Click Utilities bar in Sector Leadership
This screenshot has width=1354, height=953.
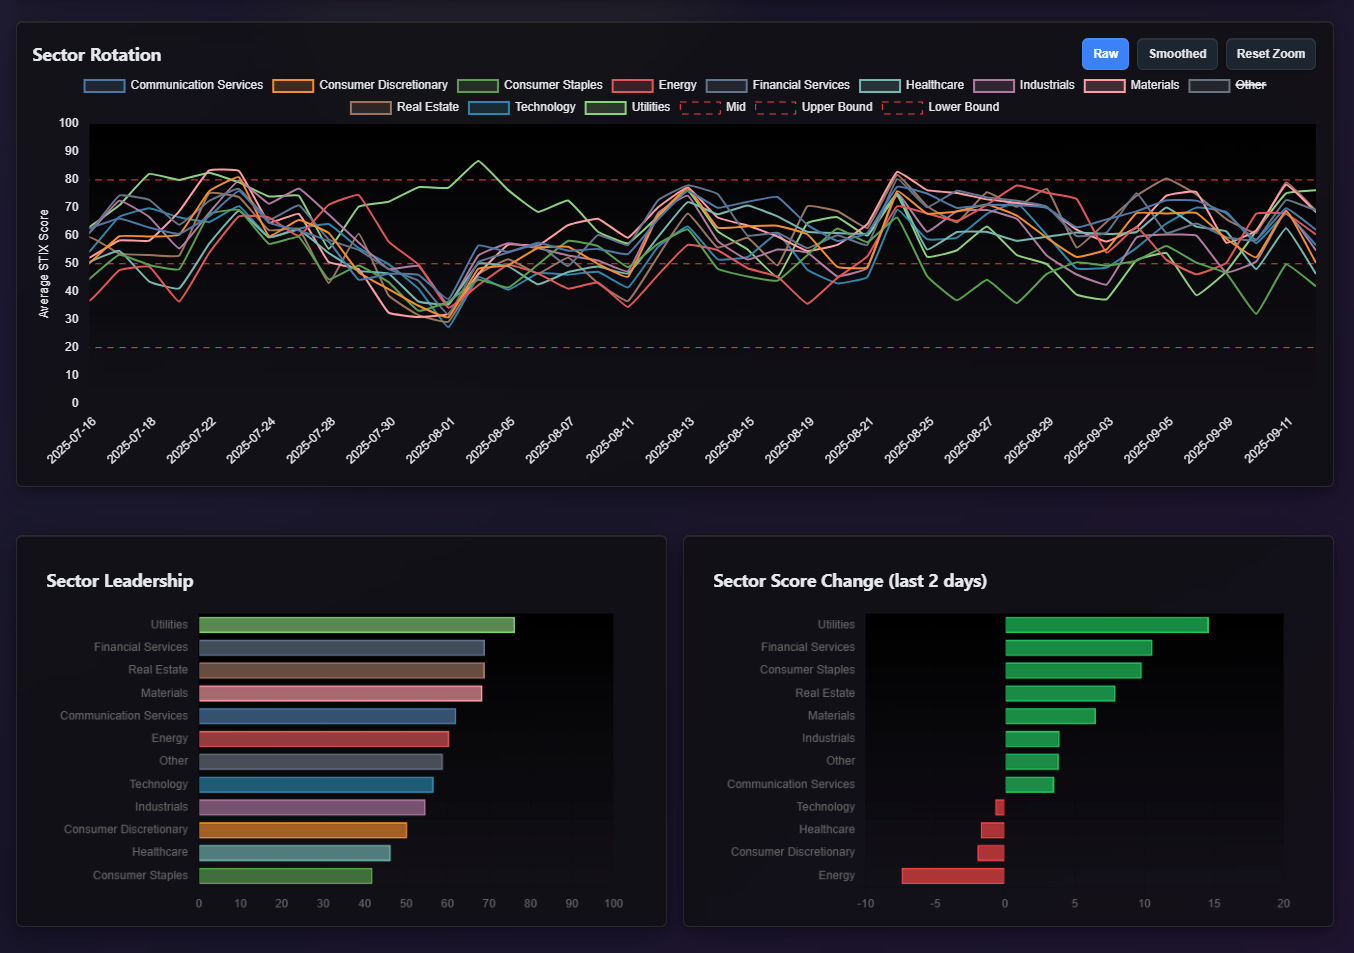point(357,625)
